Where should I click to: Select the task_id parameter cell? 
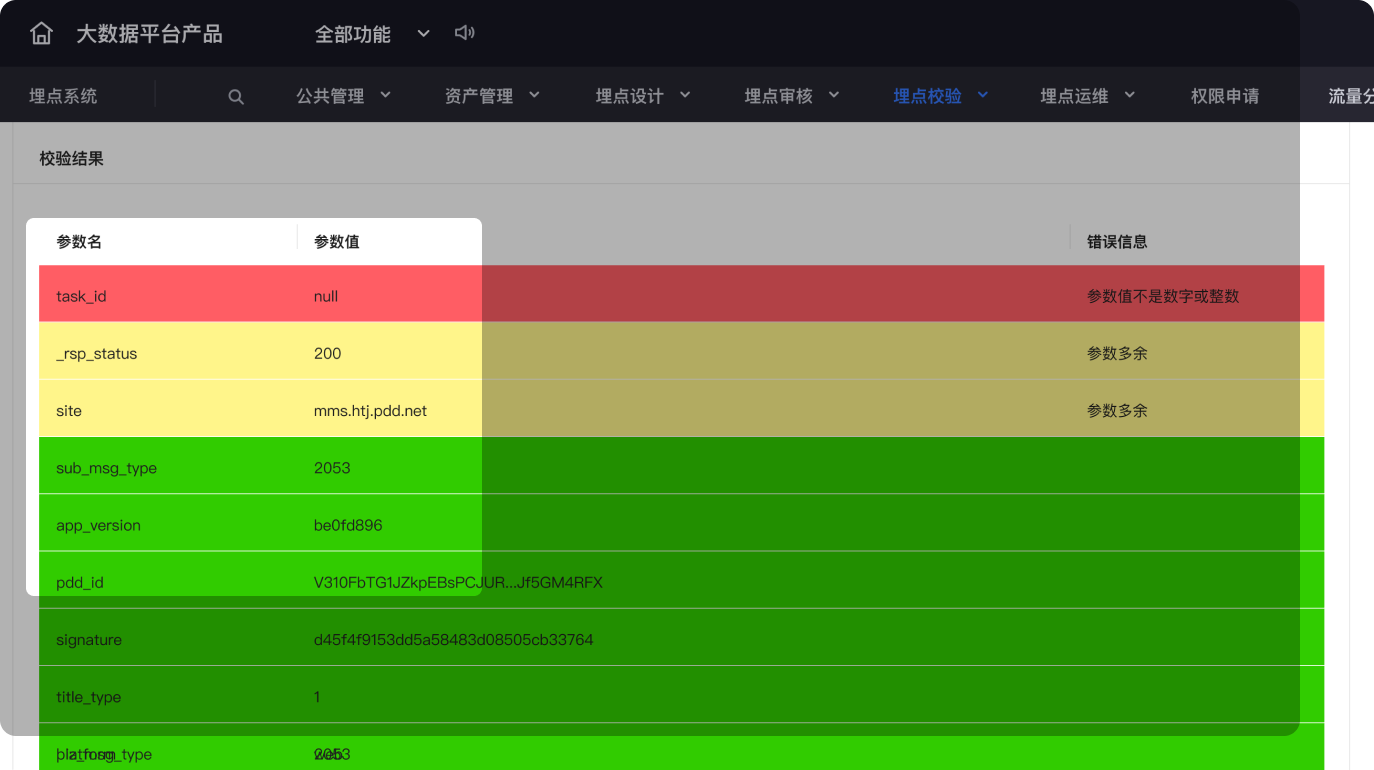81,297
